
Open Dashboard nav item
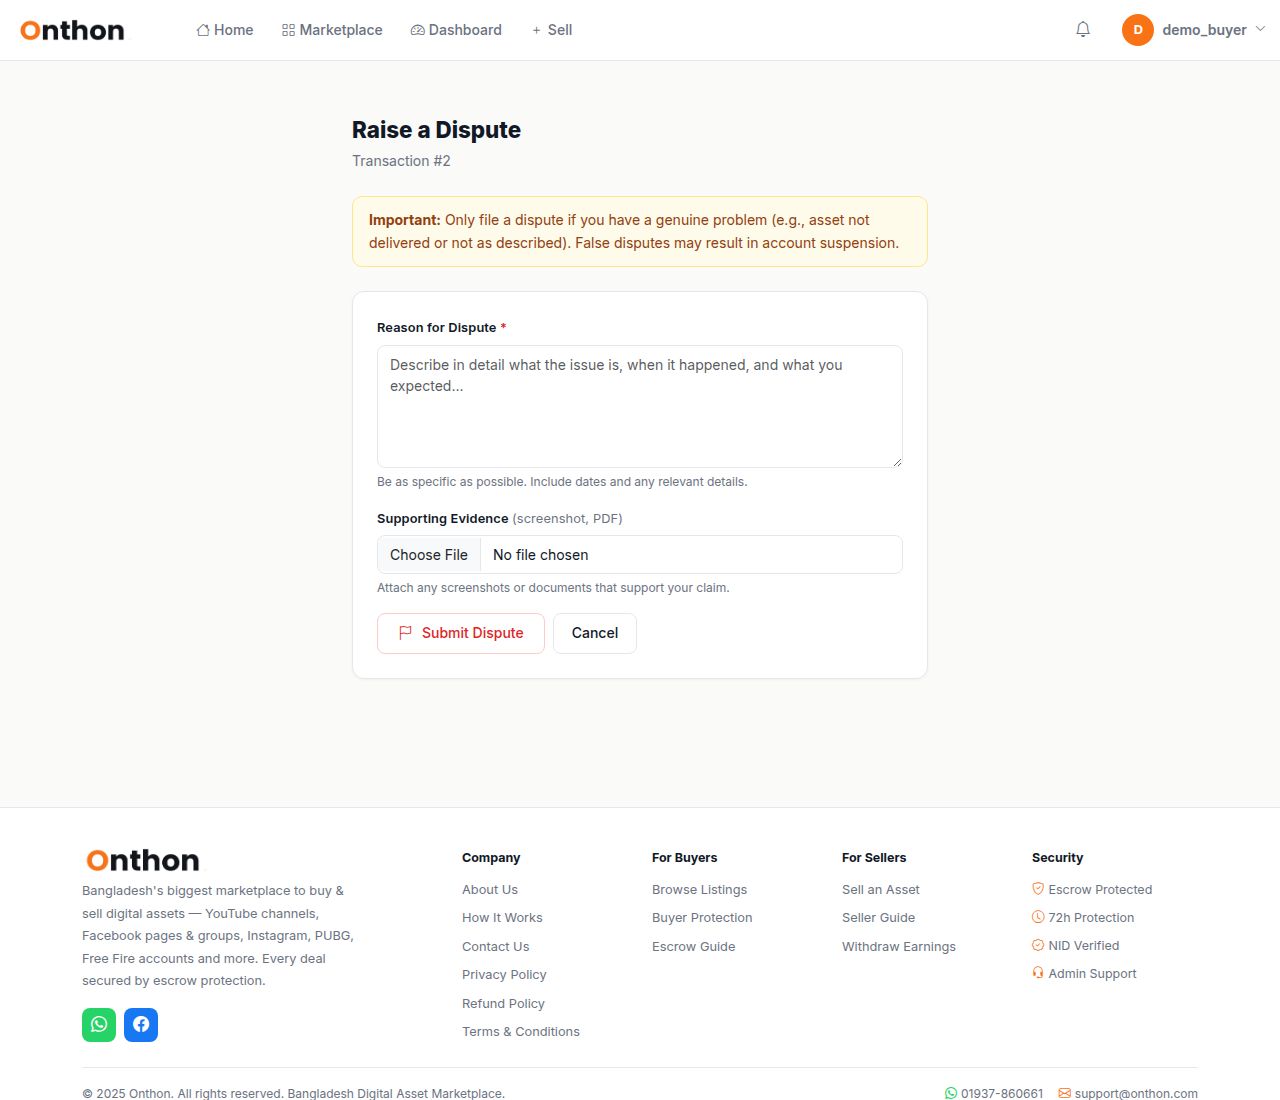(x=456, y=30)
